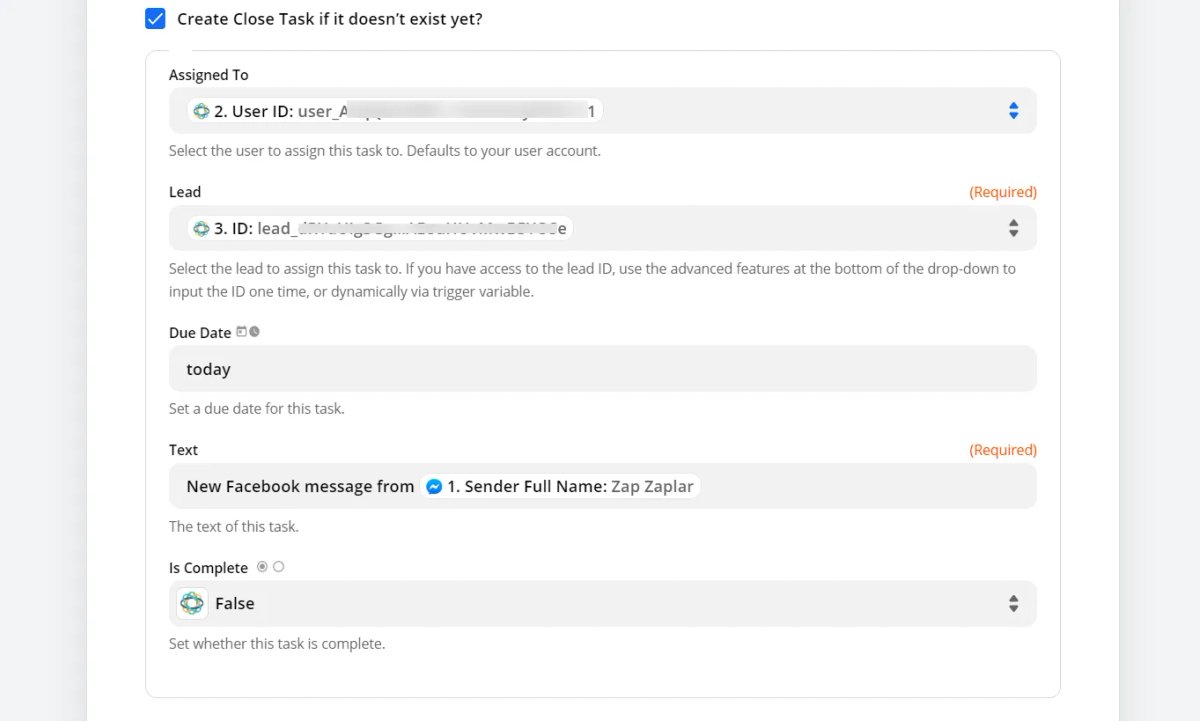Uncheck the Create Close Task checkbox
Screen dimensions: 1200x721
(155, 18)
